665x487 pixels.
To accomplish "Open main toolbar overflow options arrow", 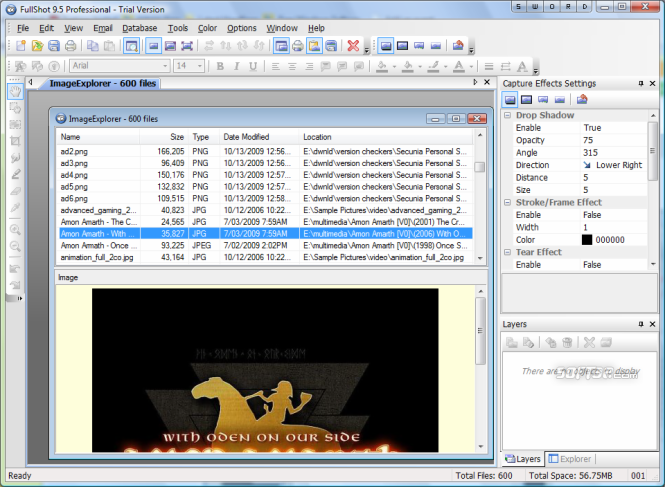I will 367,50.
